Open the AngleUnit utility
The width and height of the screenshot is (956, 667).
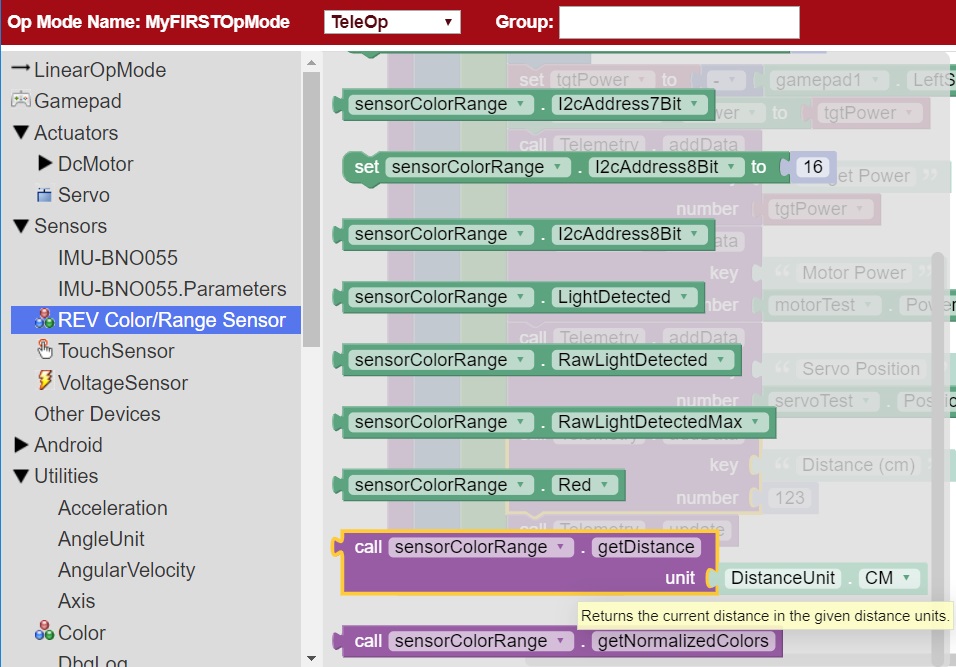tap(100, 539)
